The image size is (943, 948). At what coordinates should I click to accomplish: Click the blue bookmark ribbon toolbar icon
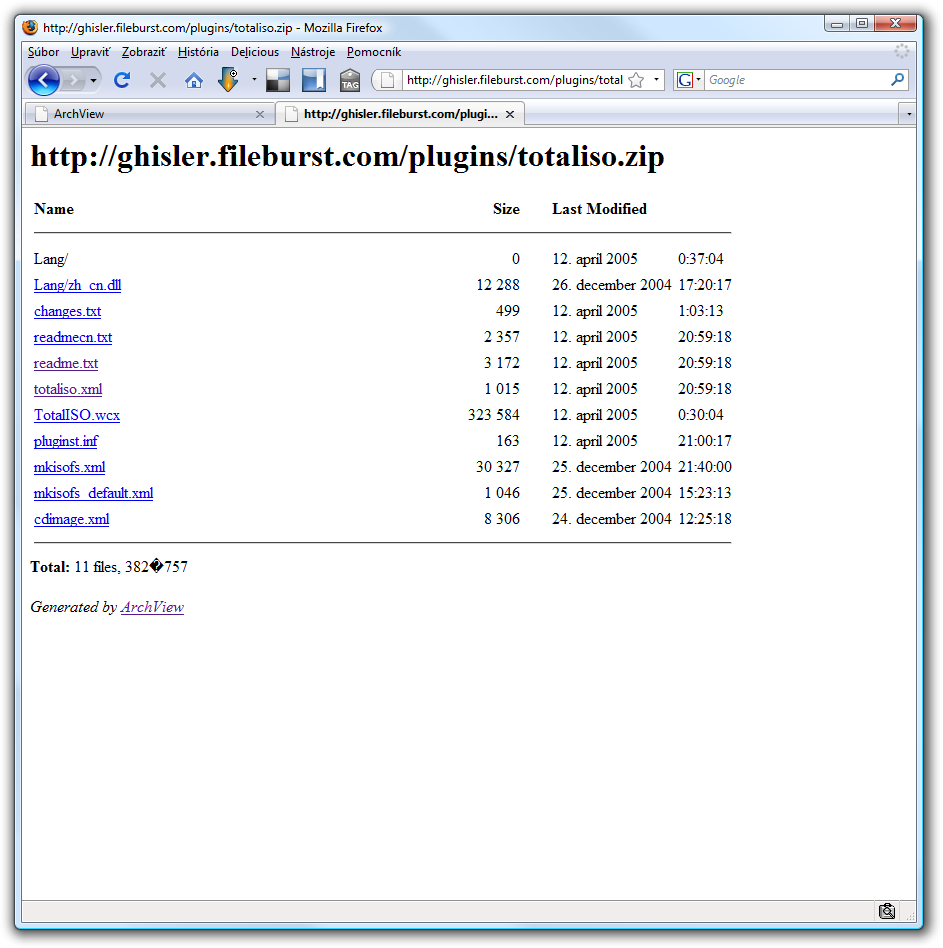click(x=314, y=80)
